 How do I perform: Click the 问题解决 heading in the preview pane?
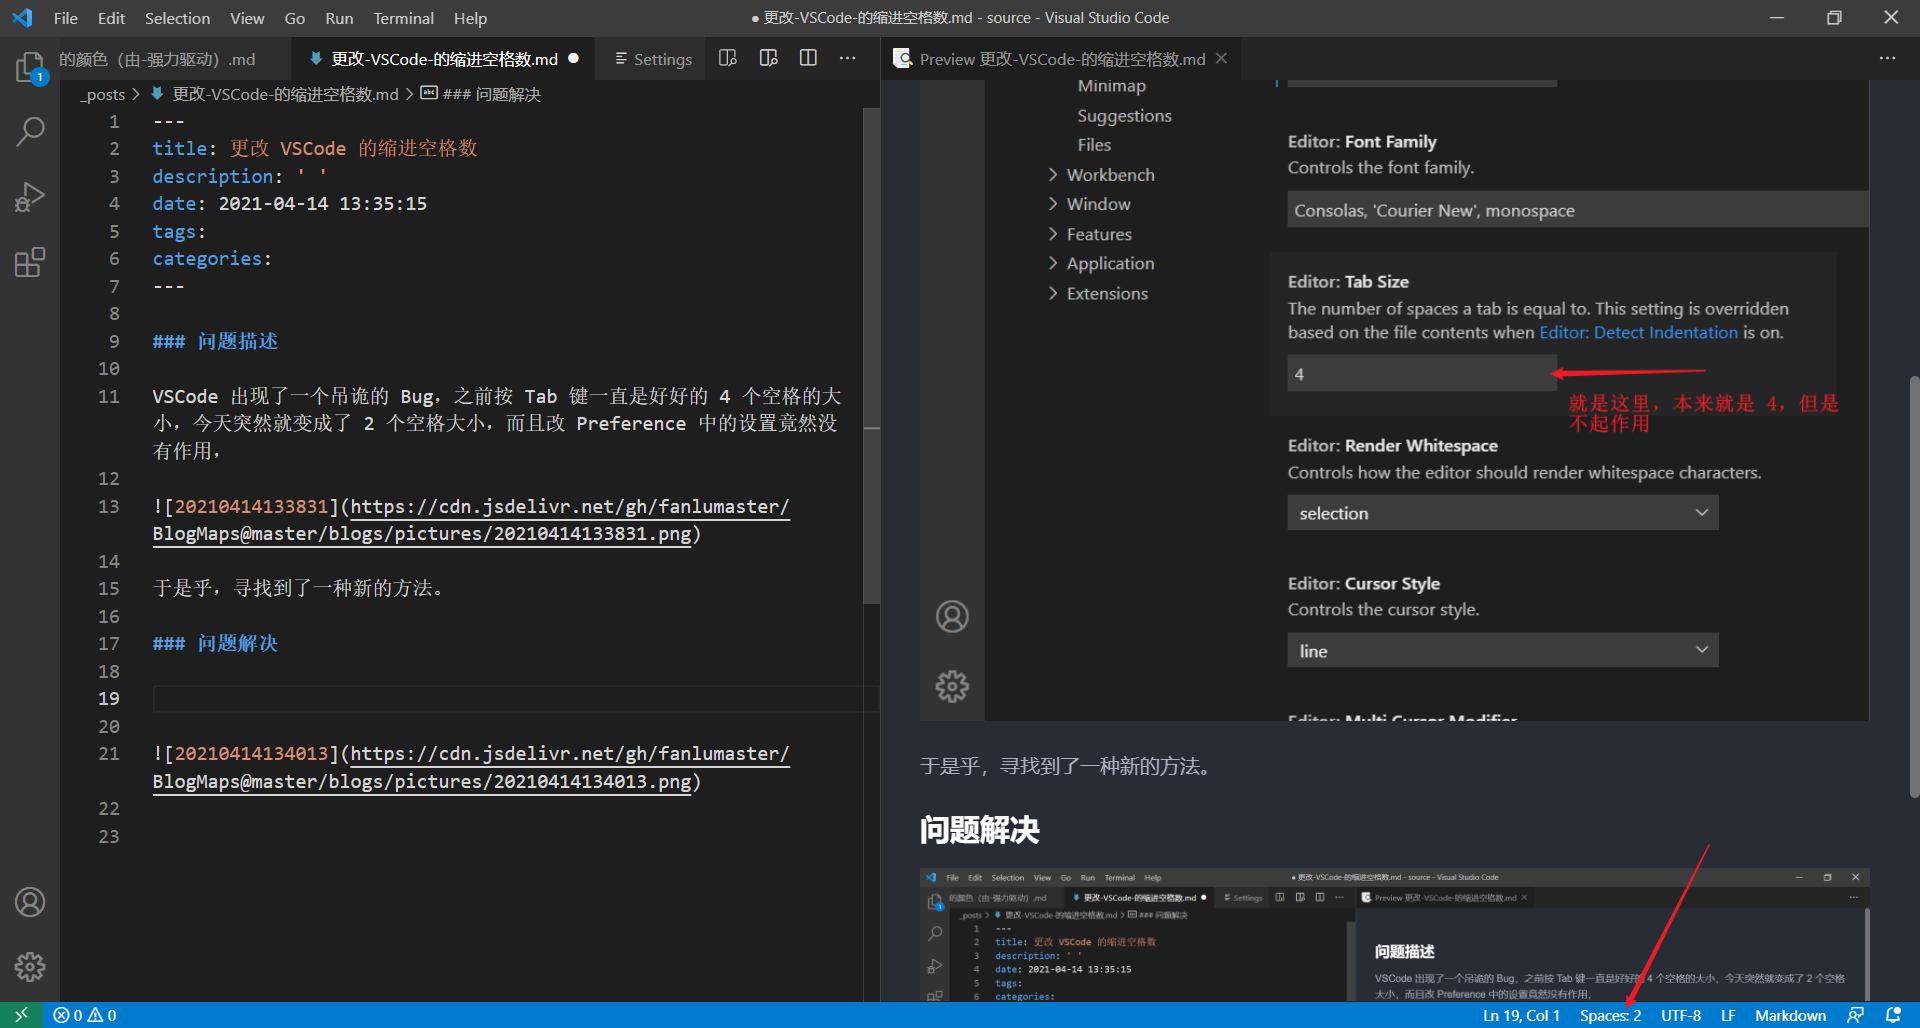click(980, 830)
